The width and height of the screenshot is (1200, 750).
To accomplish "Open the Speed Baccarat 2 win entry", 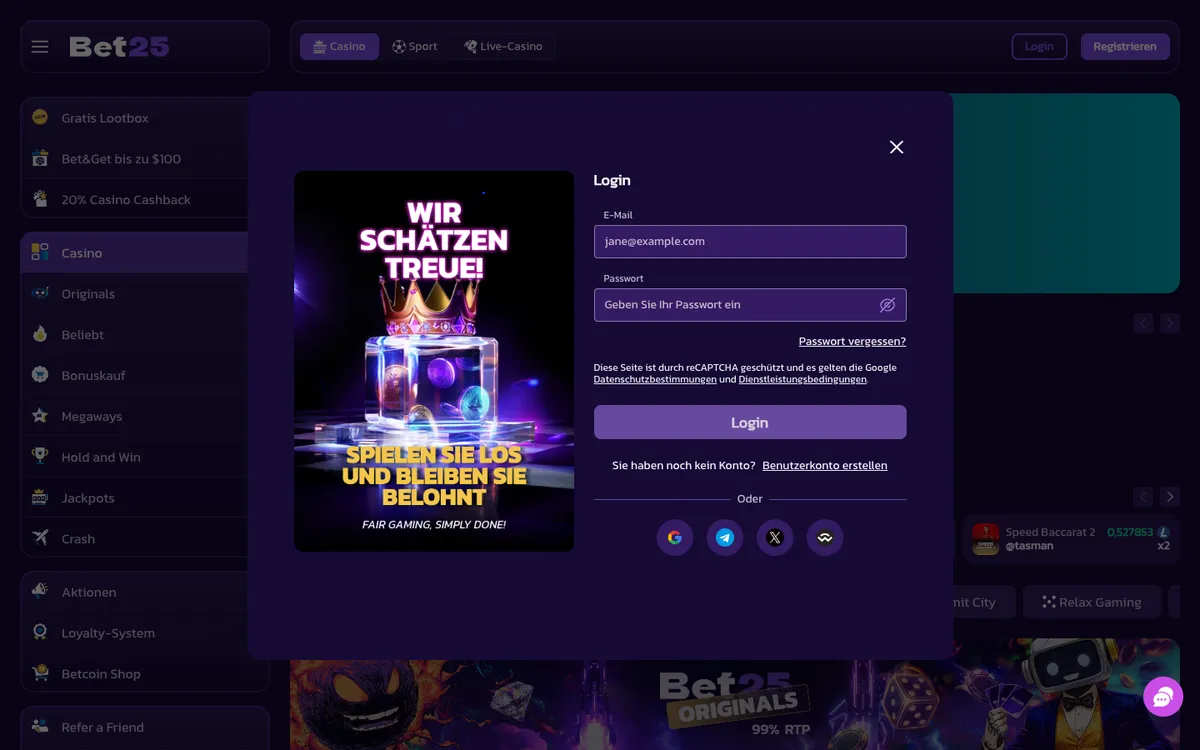I will [1071, 540].
